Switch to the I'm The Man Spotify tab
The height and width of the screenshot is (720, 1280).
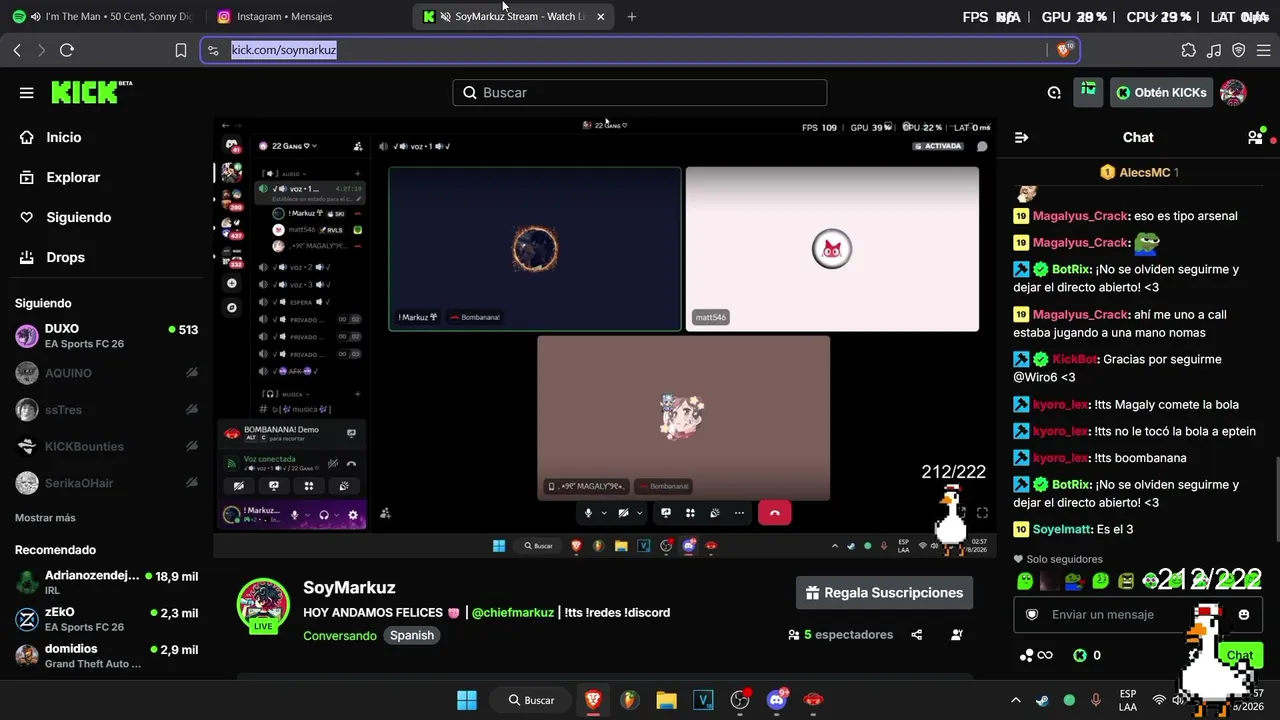[x=104, y=16]
